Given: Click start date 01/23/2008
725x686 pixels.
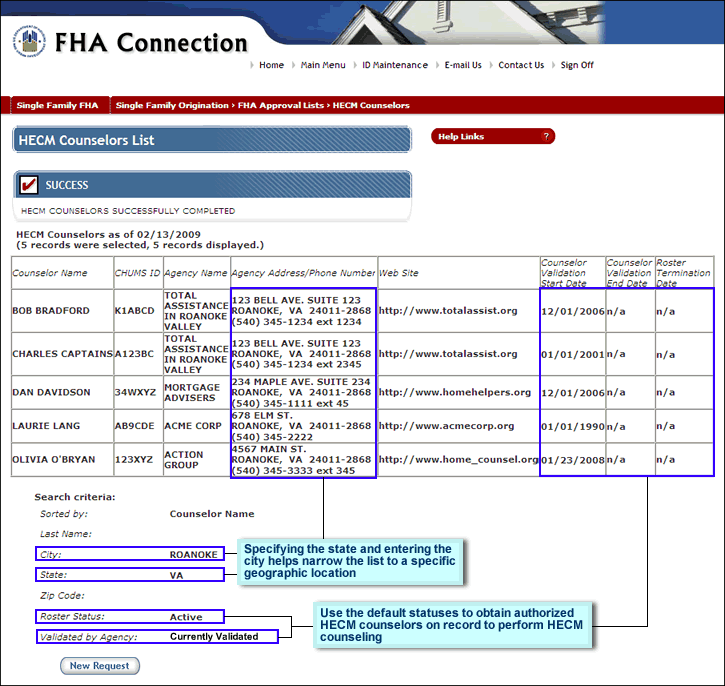Looking at the screenshot, I should (x=573, y=460).
